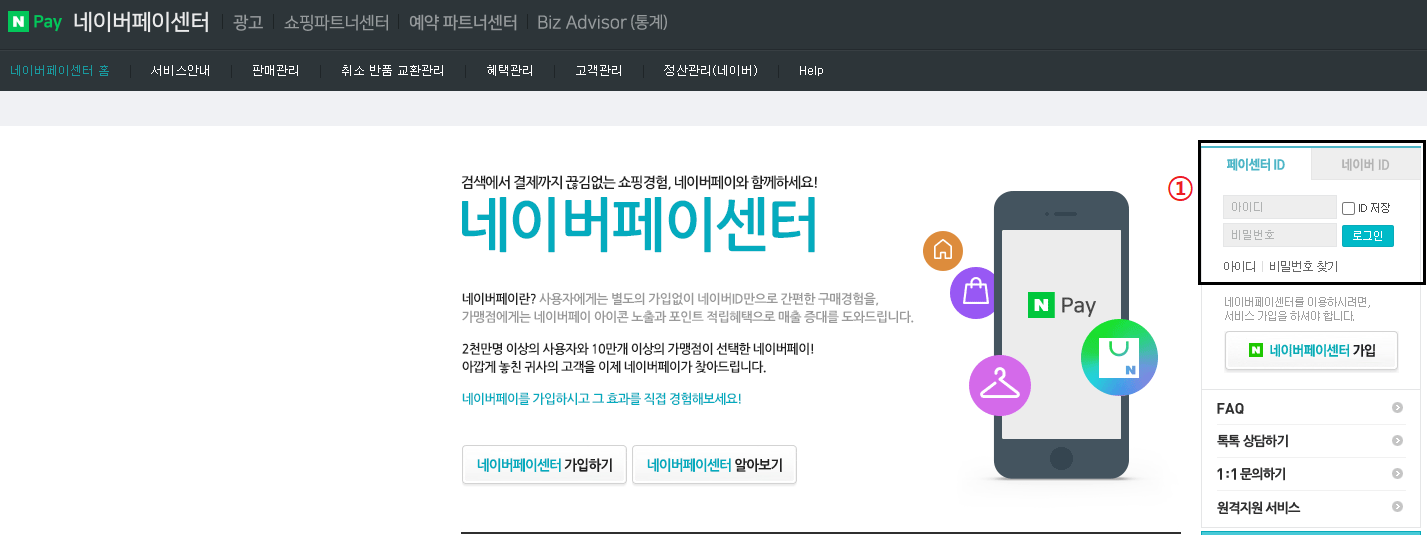Click the green N icon on the 가입 button
The image size is (1427, 535).
[1256, 350]
